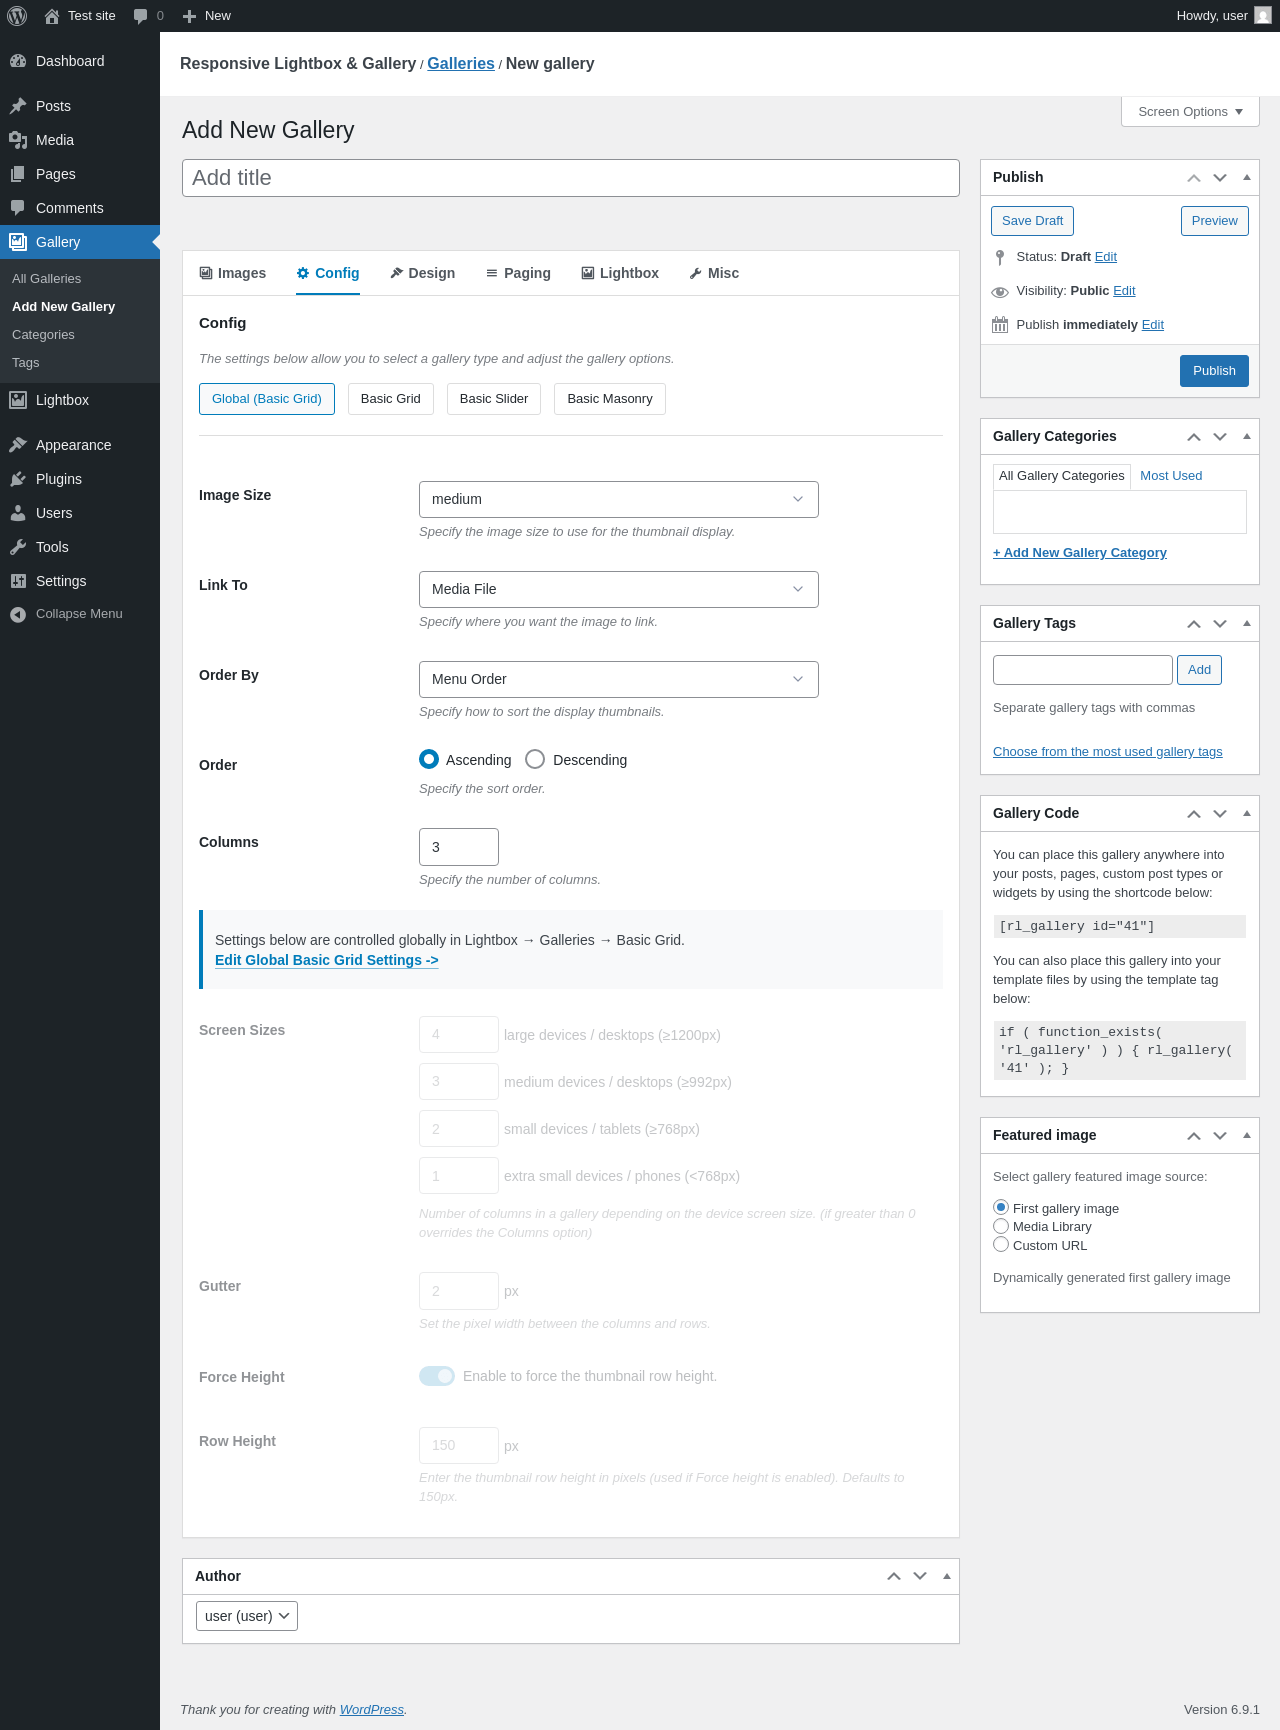Viewport: 1280px width, 1730px height.
Task: Click the Test site home icon
Action: click(52, 16)
